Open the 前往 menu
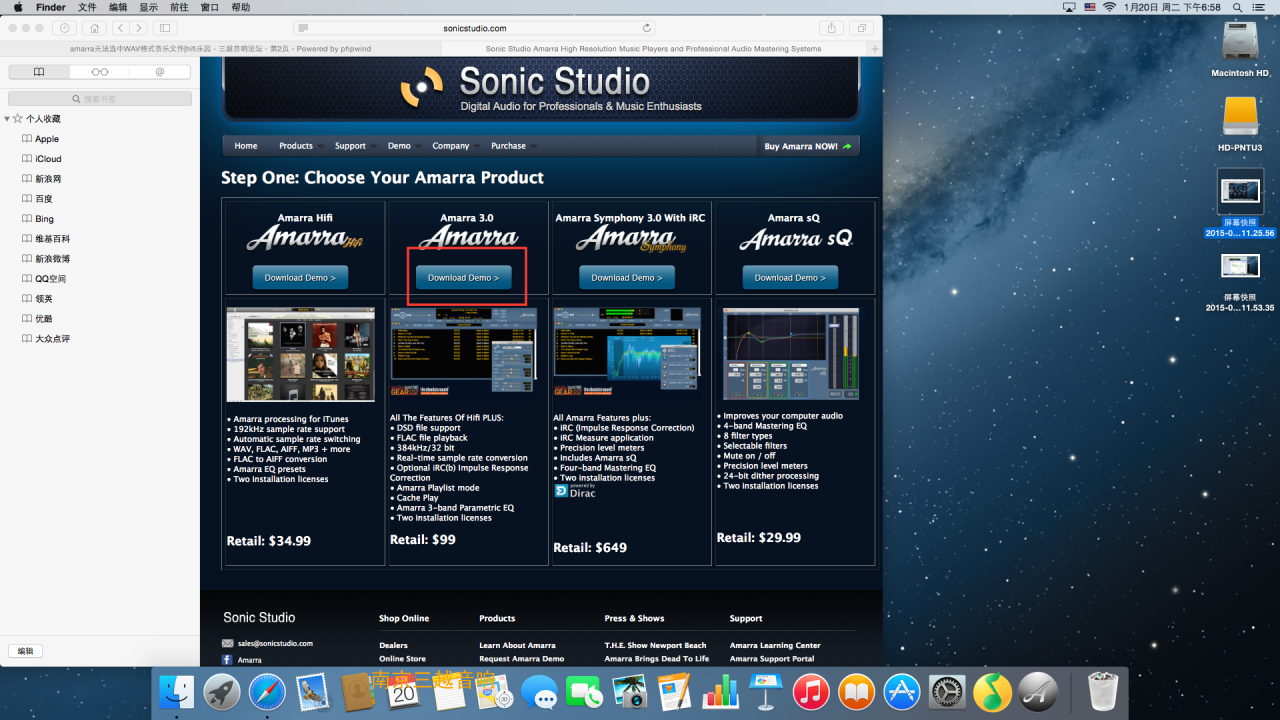This screenshot has height=720, width=1280. click(x=179, y=7)
